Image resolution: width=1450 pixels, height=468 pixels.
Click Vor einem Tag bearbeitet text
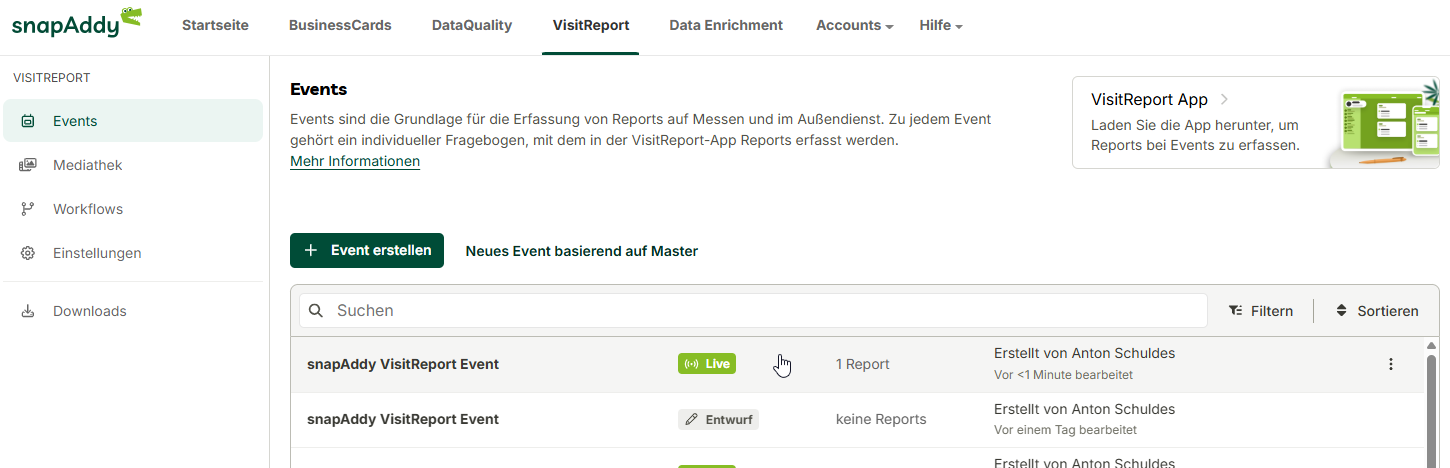coord(1065,430)
